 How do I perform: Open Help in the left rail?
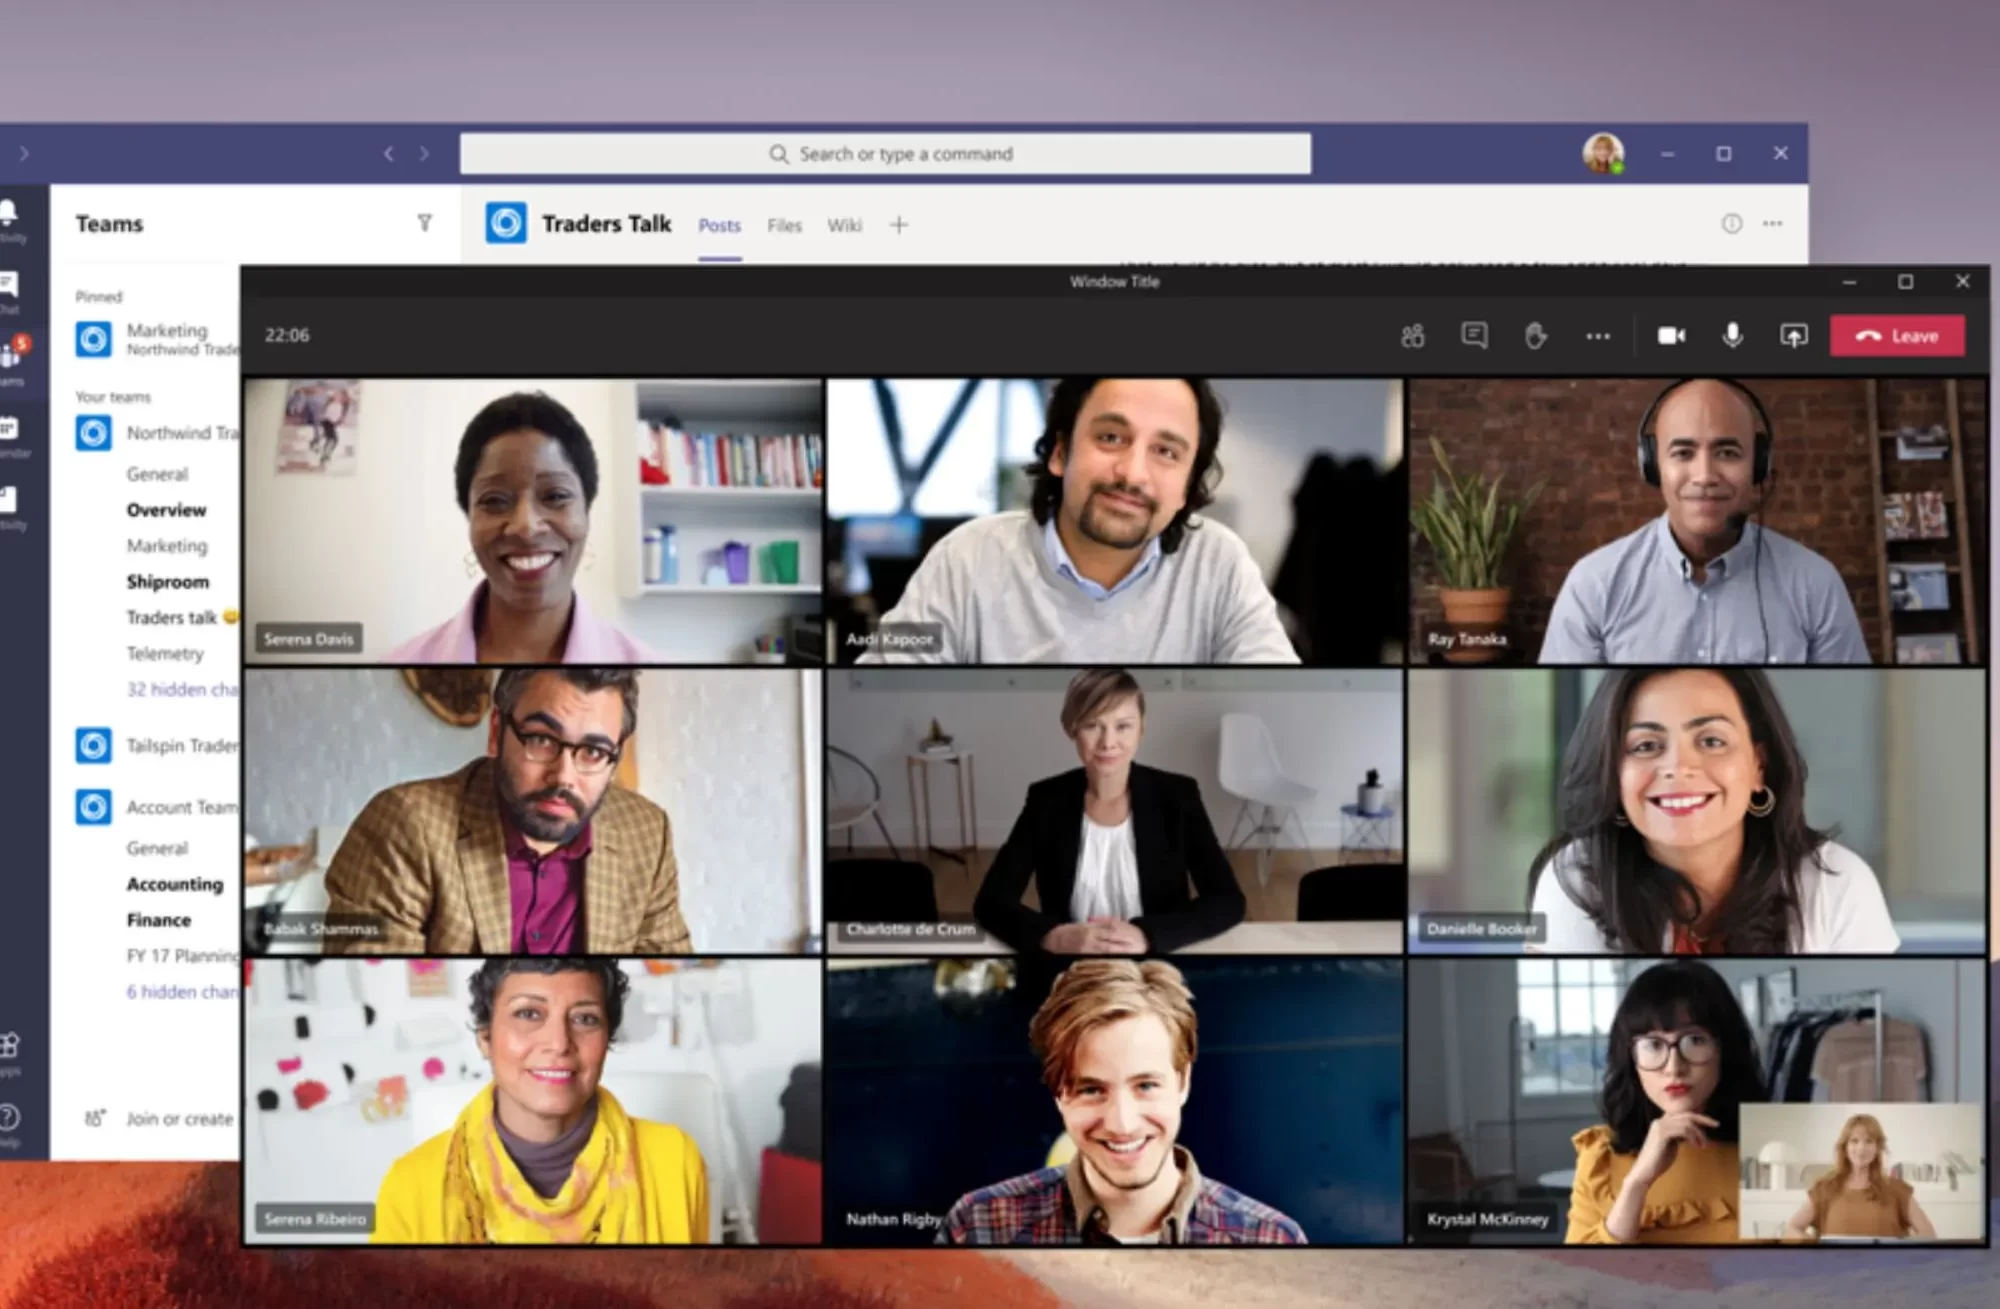pos(10,1124)
